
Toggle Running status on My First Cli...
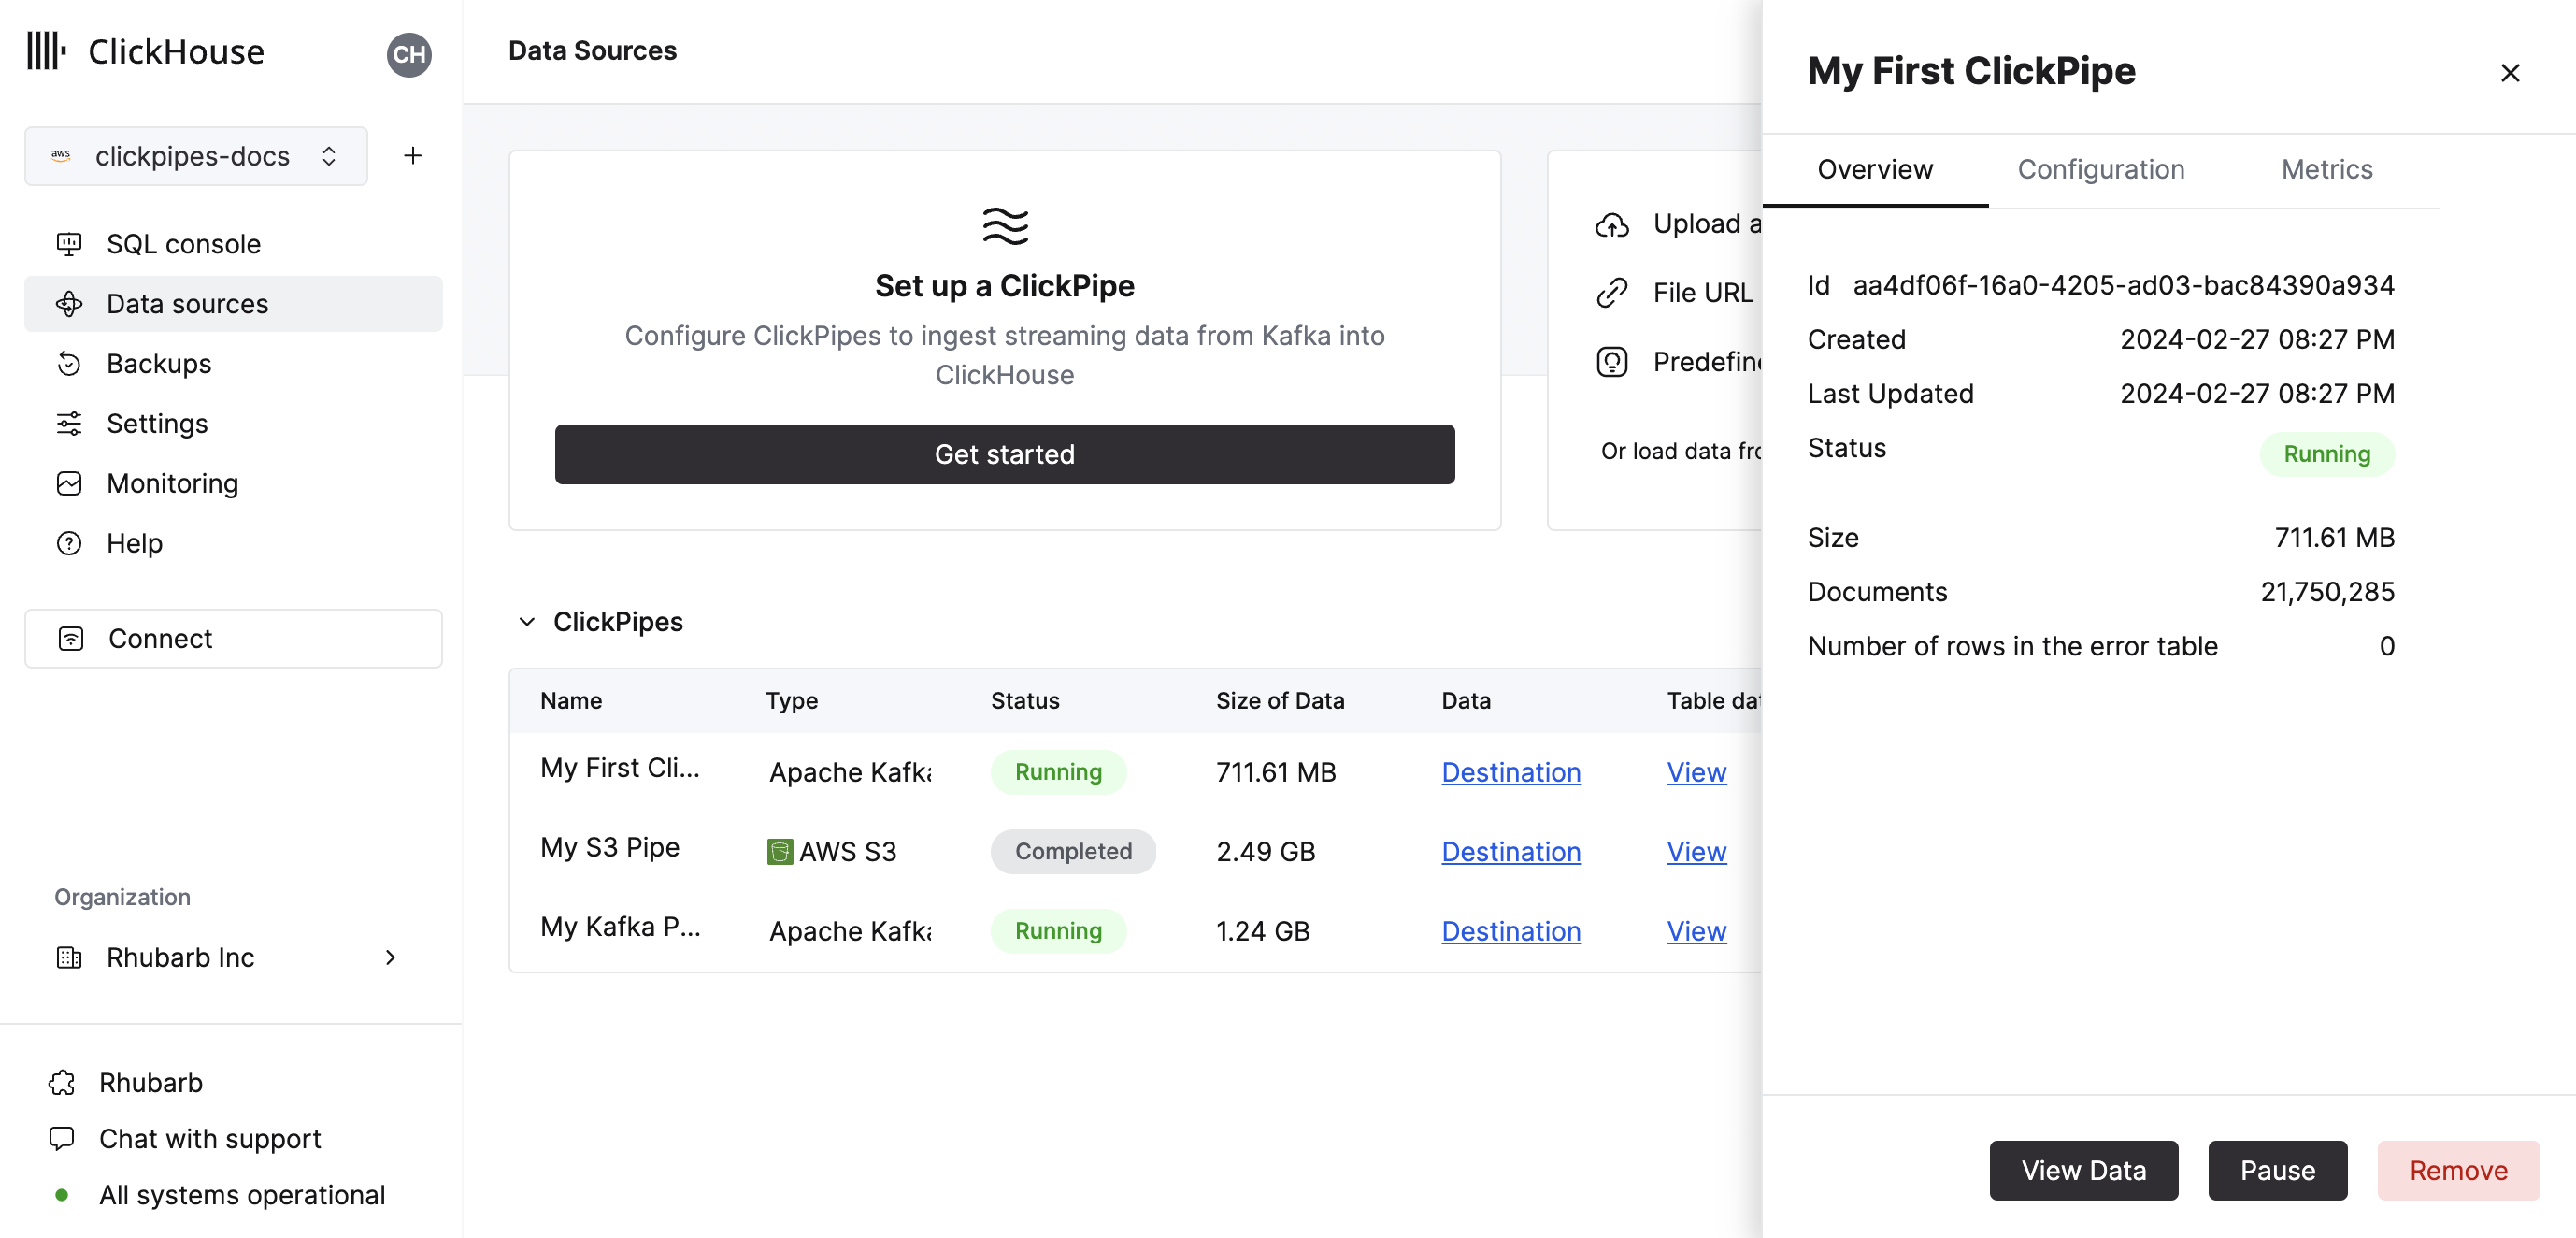[x=1058, y=770]
